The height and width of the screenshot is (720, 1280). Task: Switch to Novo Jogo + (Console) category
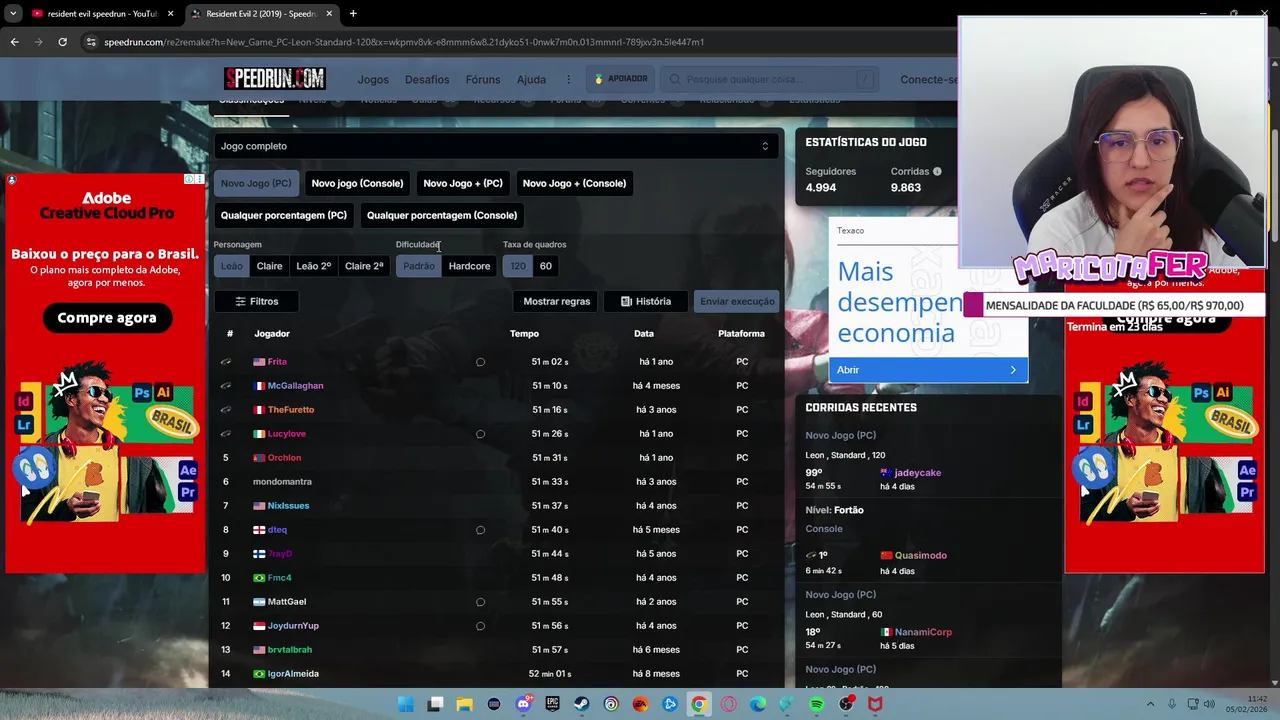574,183
